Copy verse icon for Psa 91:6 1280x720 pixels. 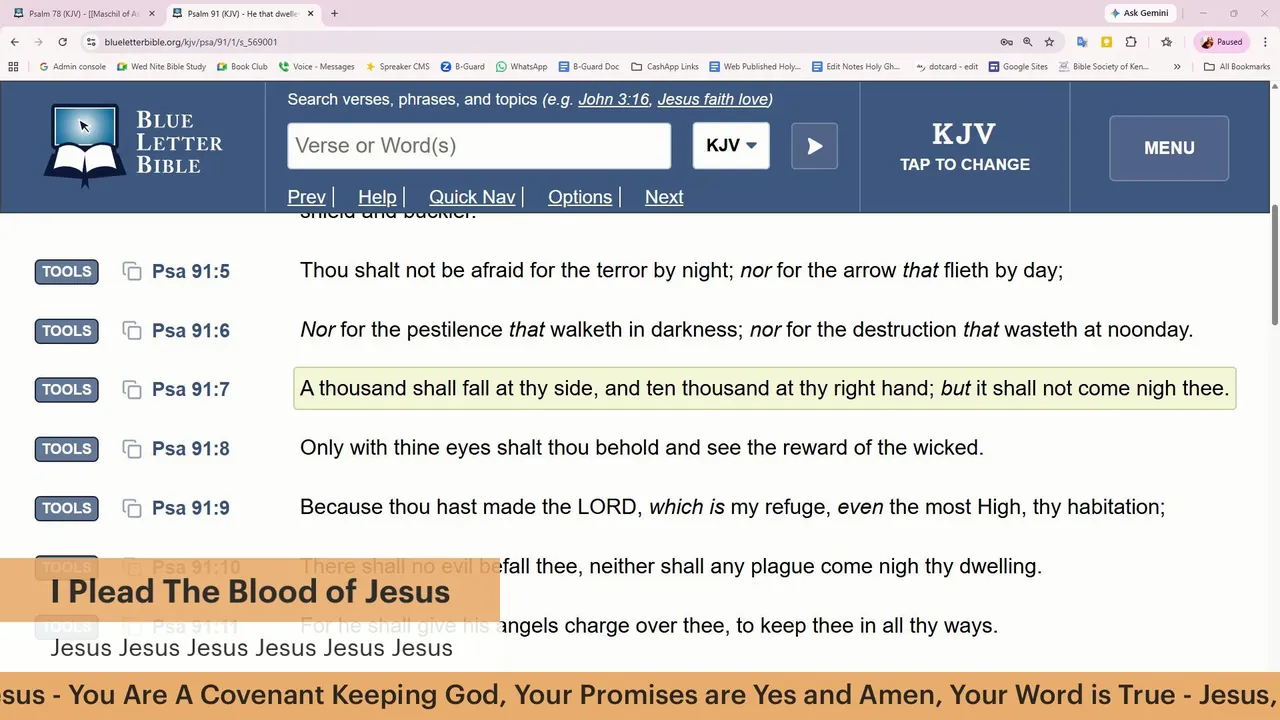pos(131,330)
